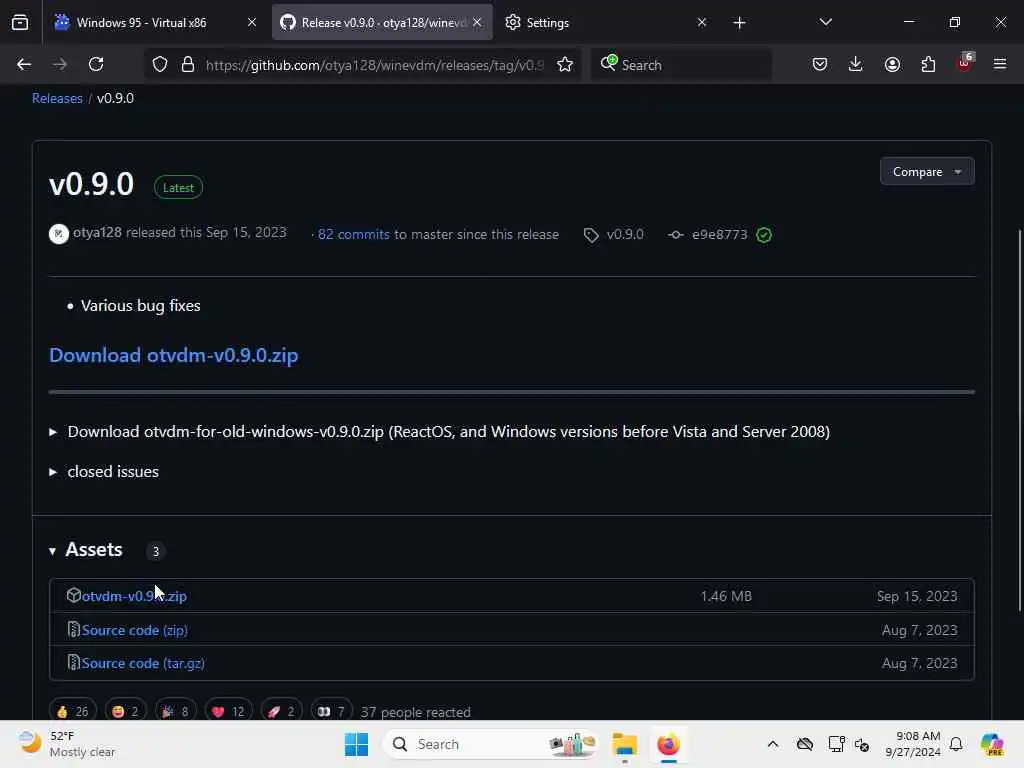The height and width of the screenshot is (768, 1024).
Task: Click Download otvdm-v0.9.0.zip heading link
Action: 174,355
